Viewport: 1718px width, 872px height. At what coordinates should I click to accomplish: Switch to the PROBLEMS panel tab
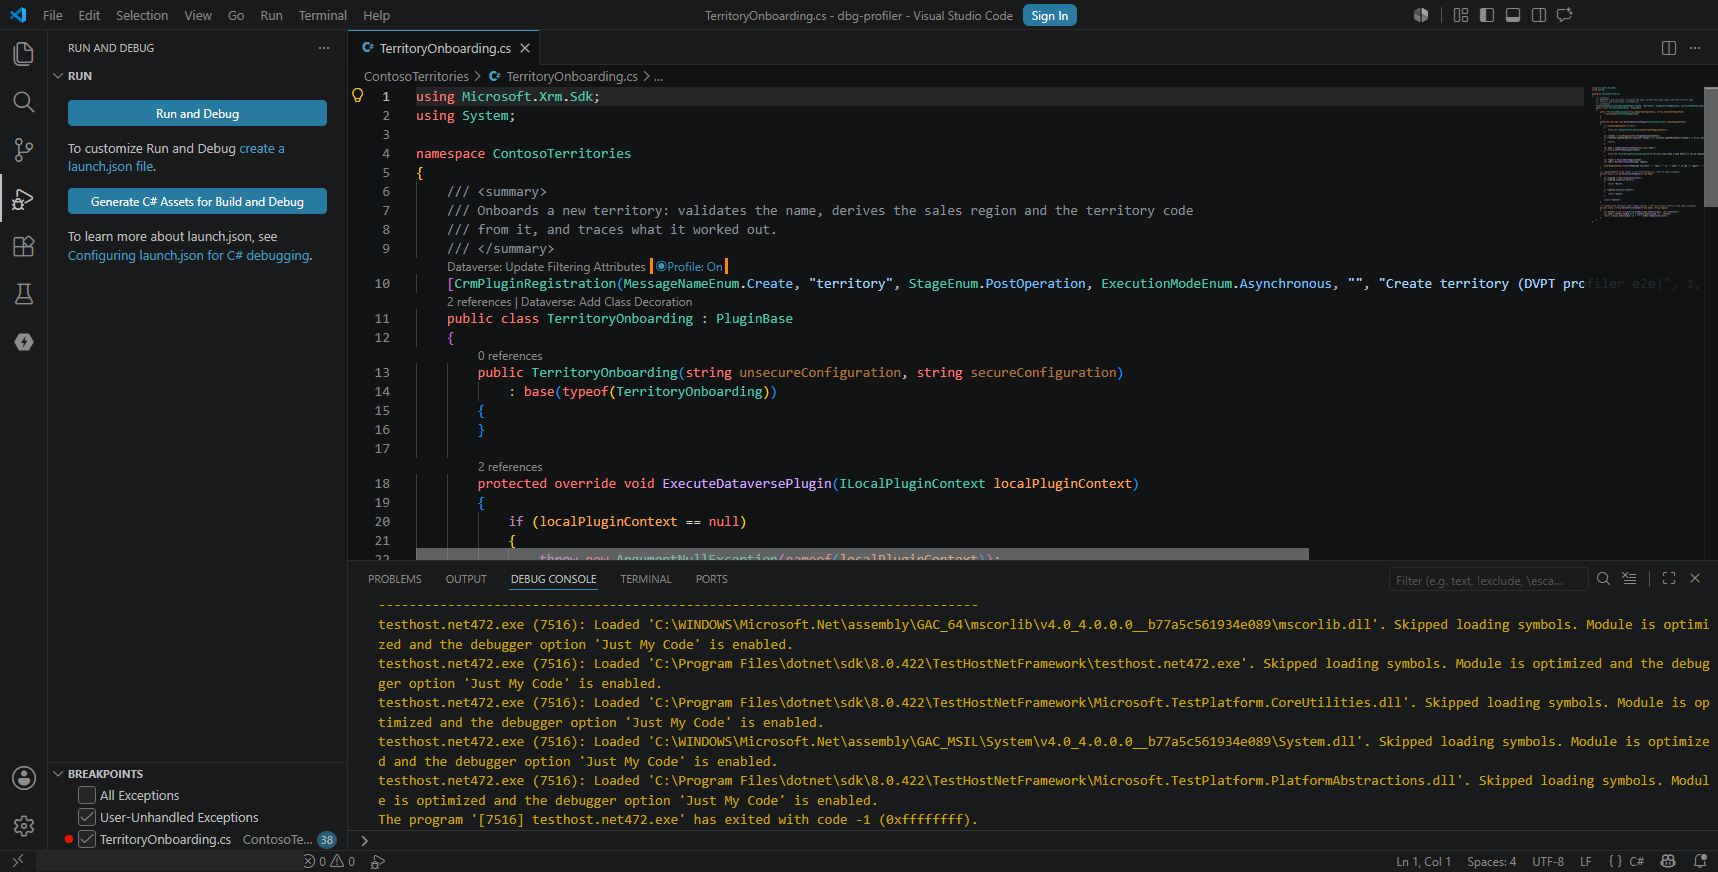[x=395, y=579]
